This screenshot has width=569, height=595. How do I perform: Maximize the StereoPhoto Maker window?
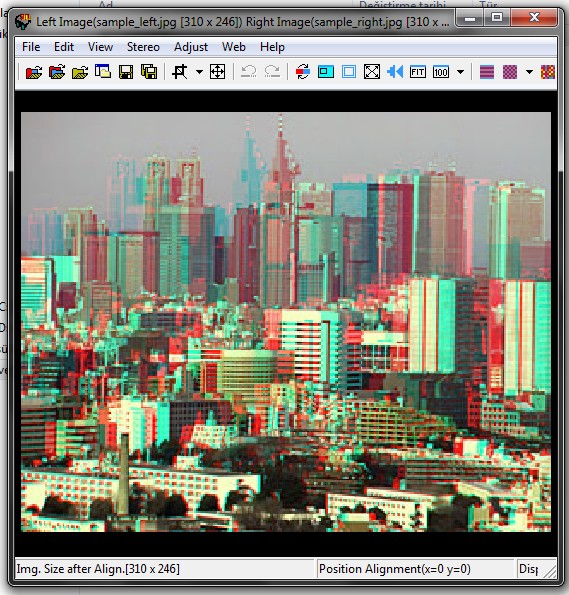497,18
